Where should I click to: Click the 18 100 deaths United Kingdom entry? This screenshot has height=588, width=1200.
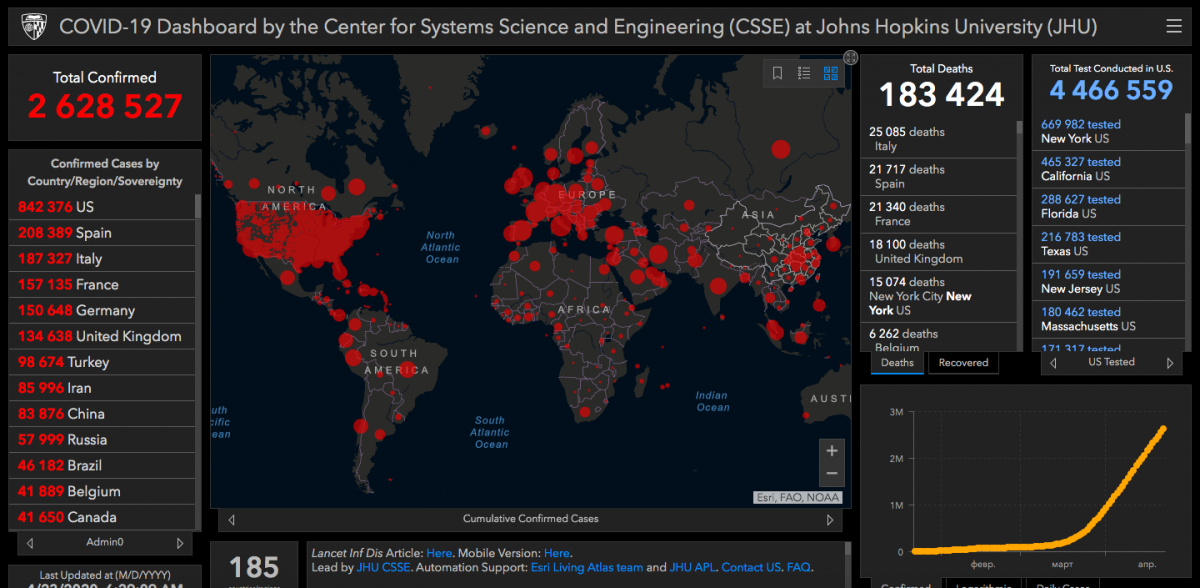(x=939, y=252)
